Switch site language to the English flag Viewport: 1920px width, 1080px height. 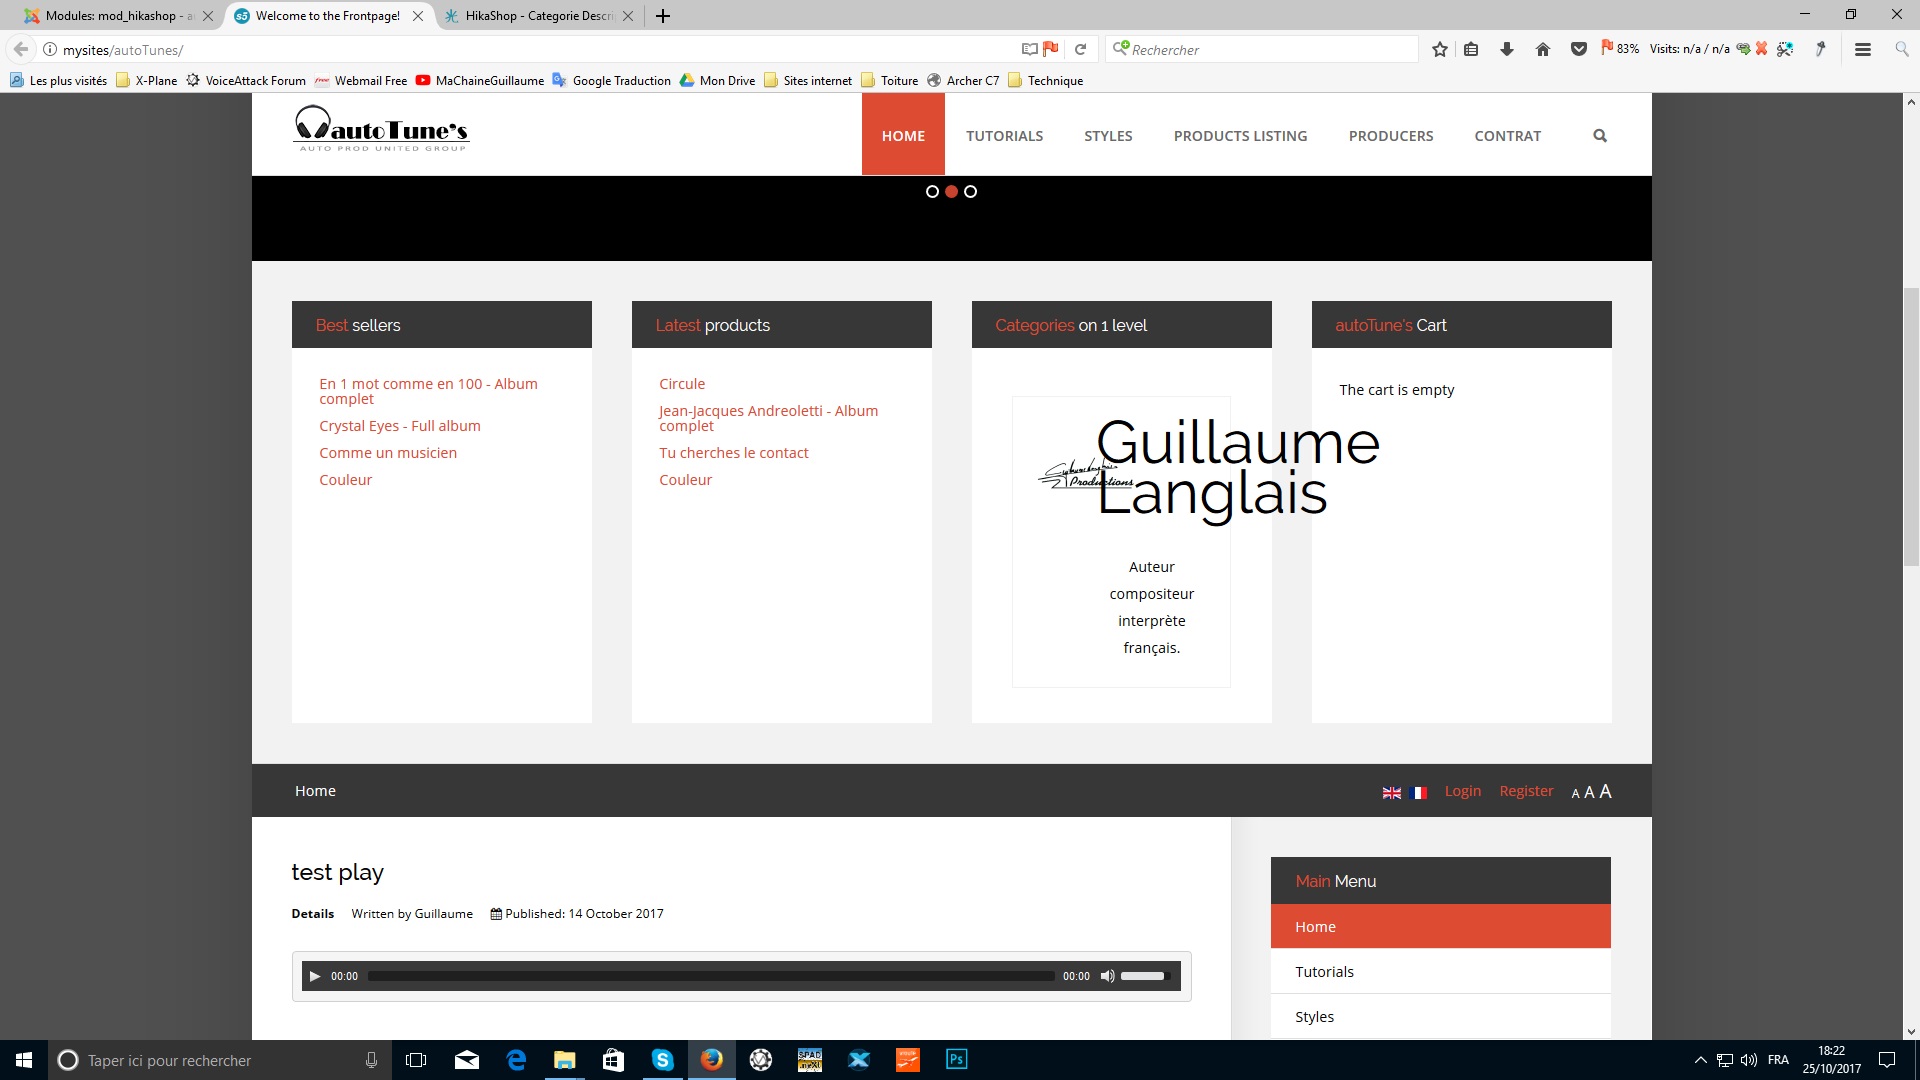1391,792
